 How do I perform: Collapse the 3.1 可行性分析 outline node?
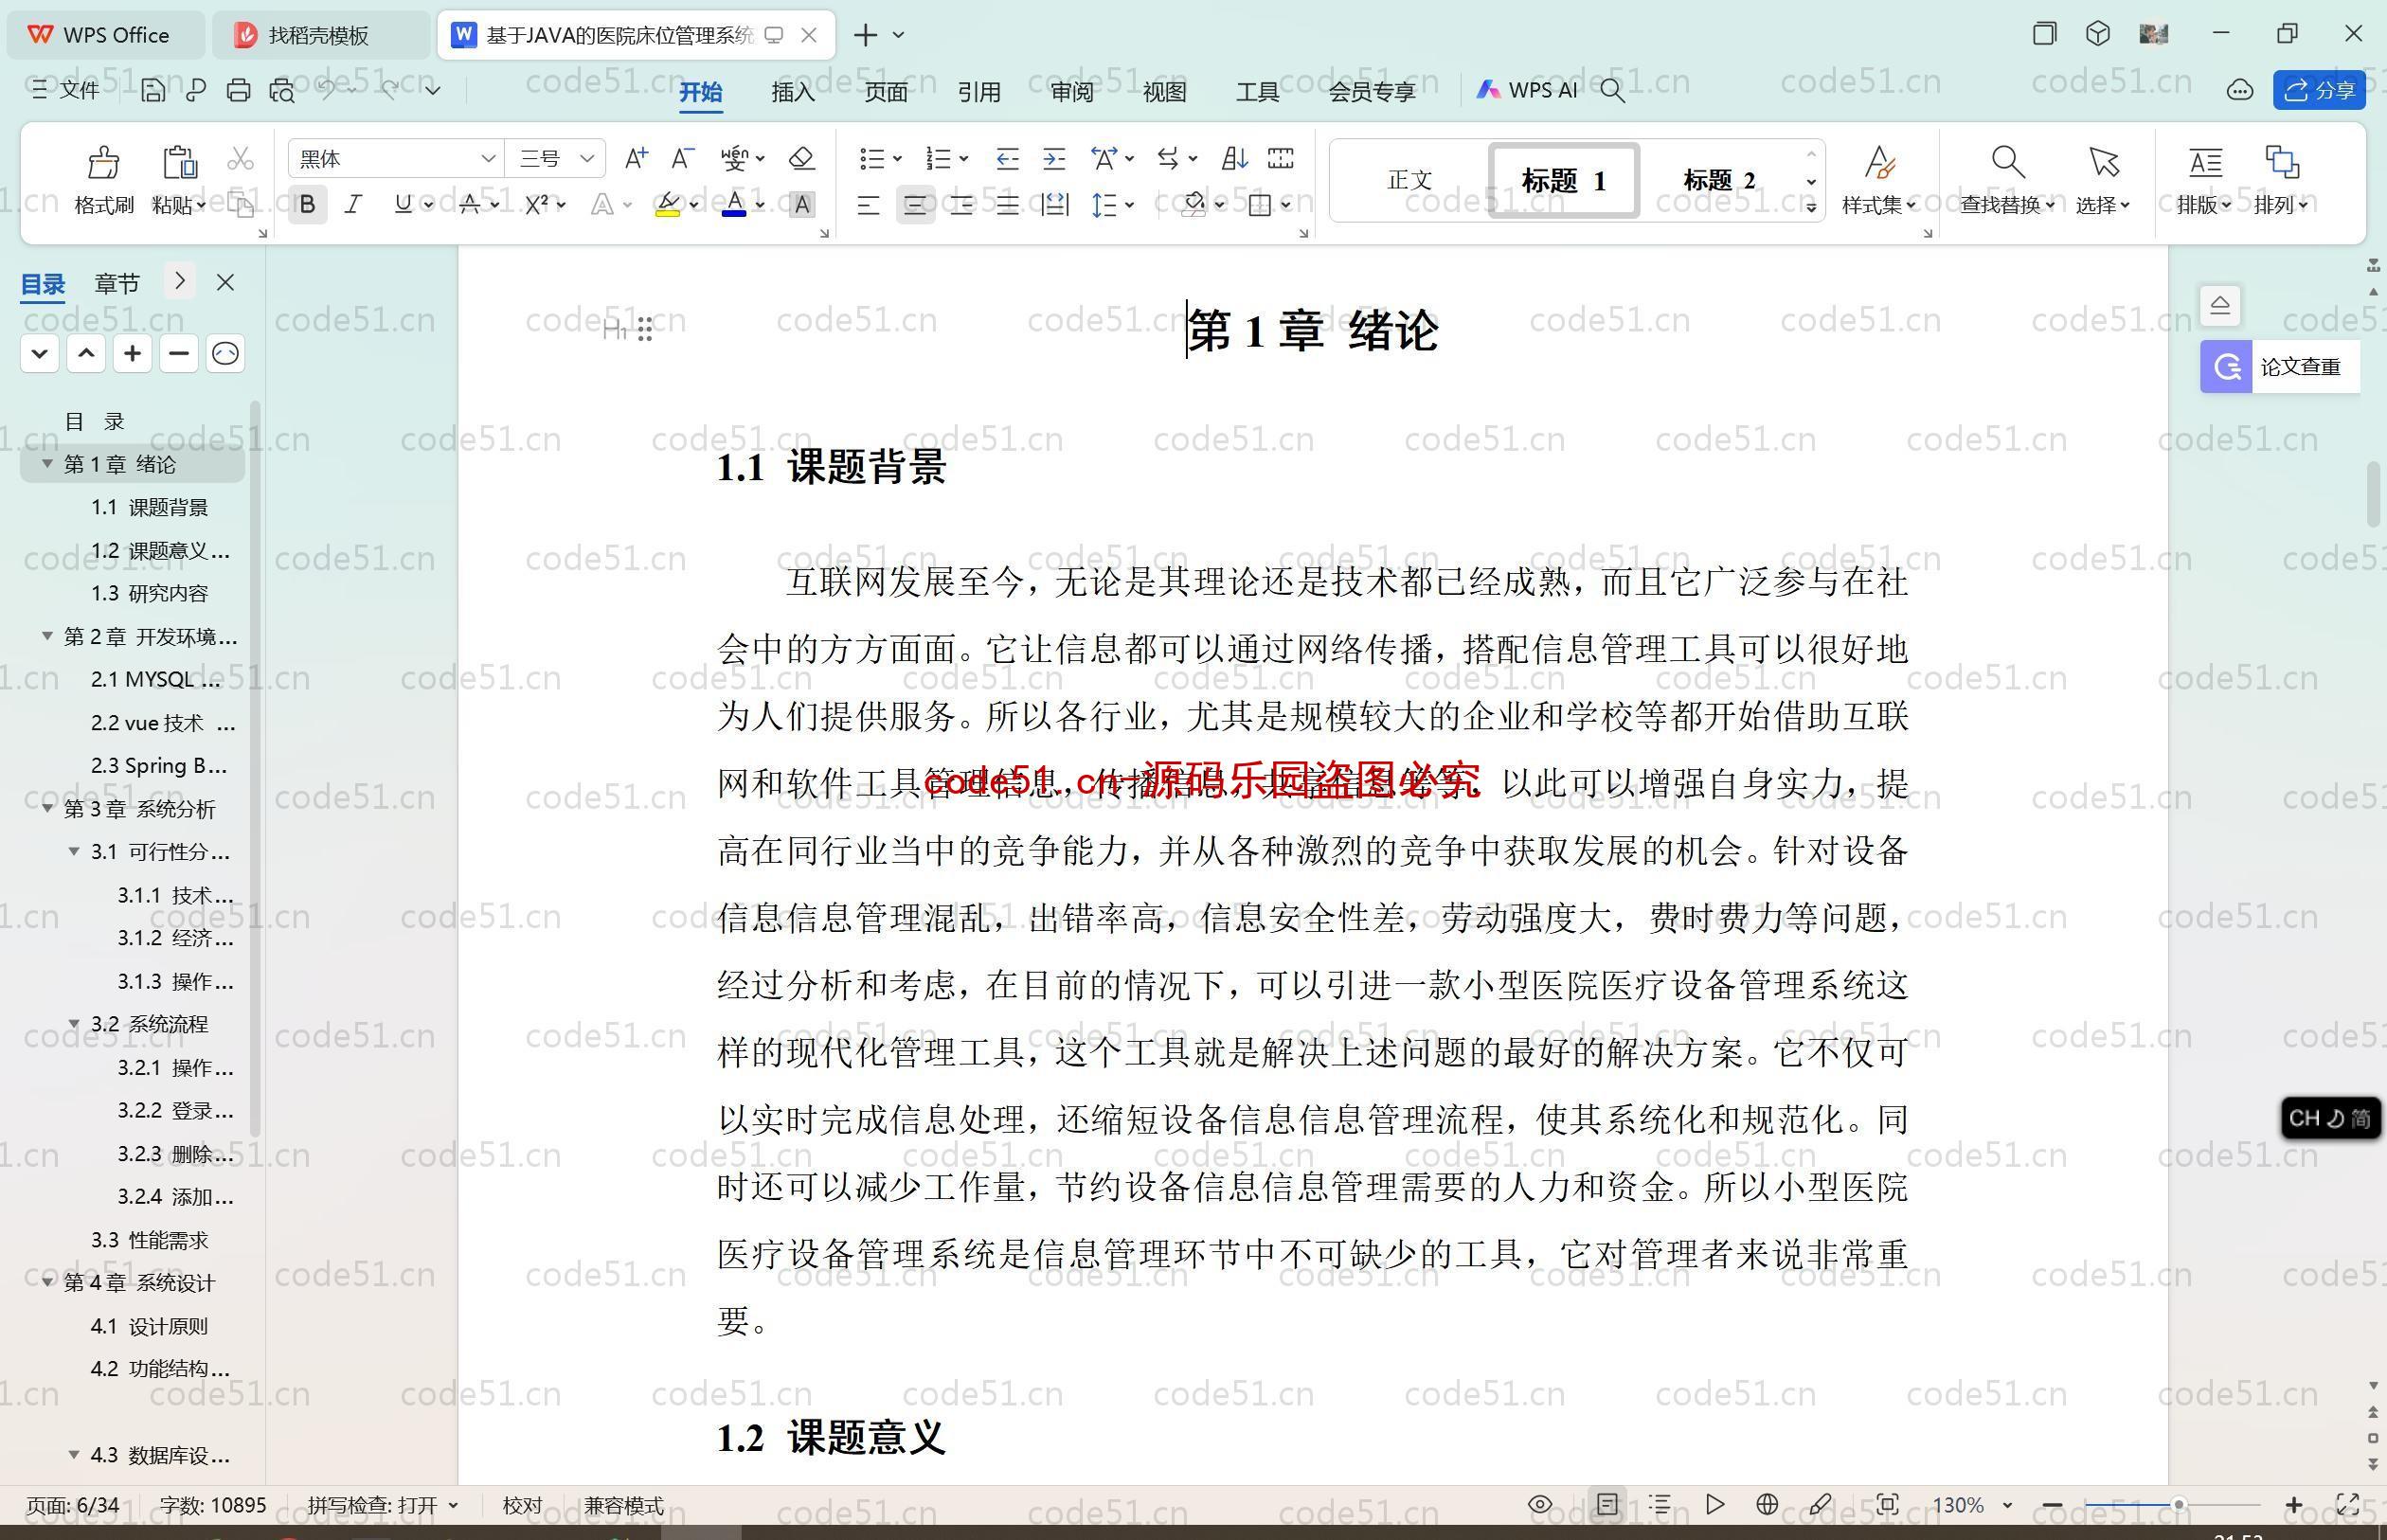coord(74,851)
